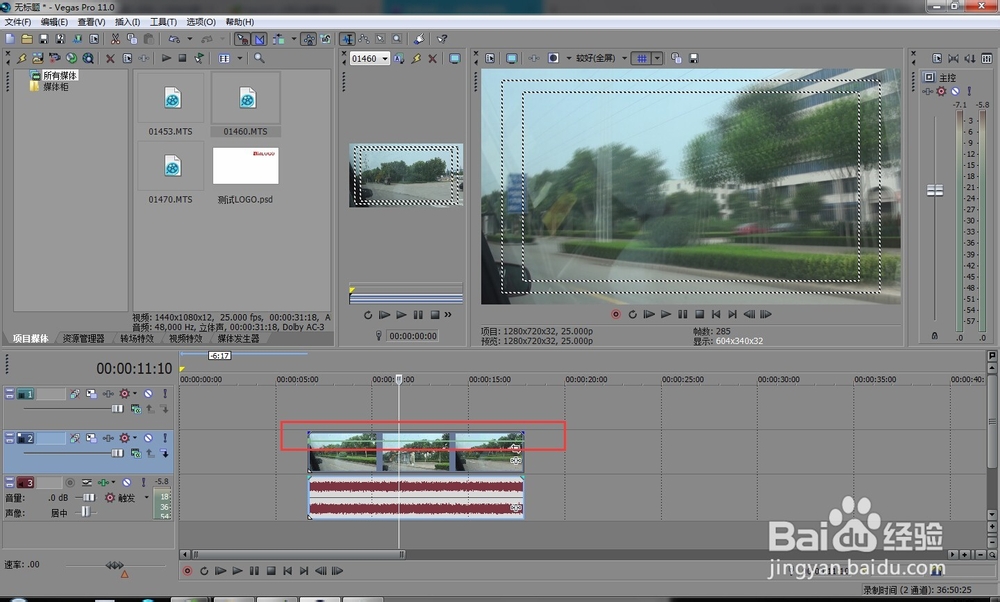Click the downmix output icon in mixer toolbar

click(x=953, y=58)
